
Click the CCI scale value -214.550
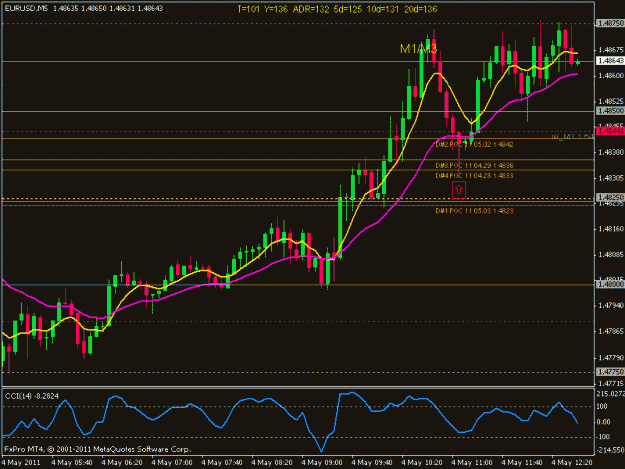coord(610,450)
